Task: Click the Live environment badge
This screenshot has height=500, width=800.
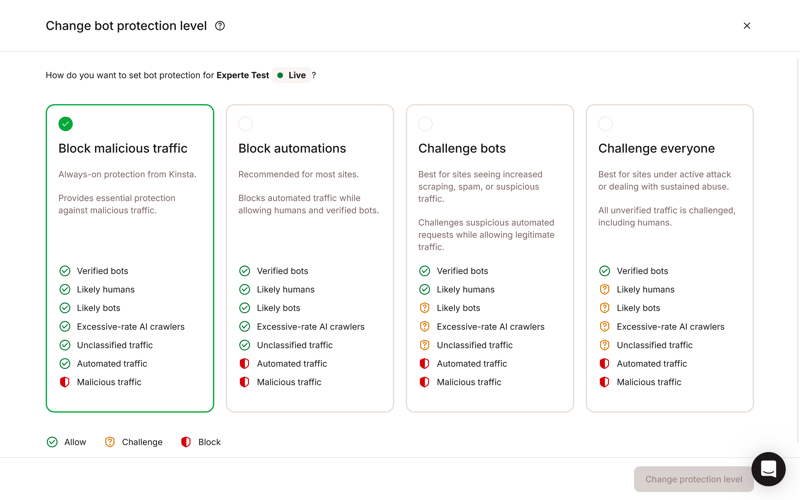Action: [x=291, y=75]
